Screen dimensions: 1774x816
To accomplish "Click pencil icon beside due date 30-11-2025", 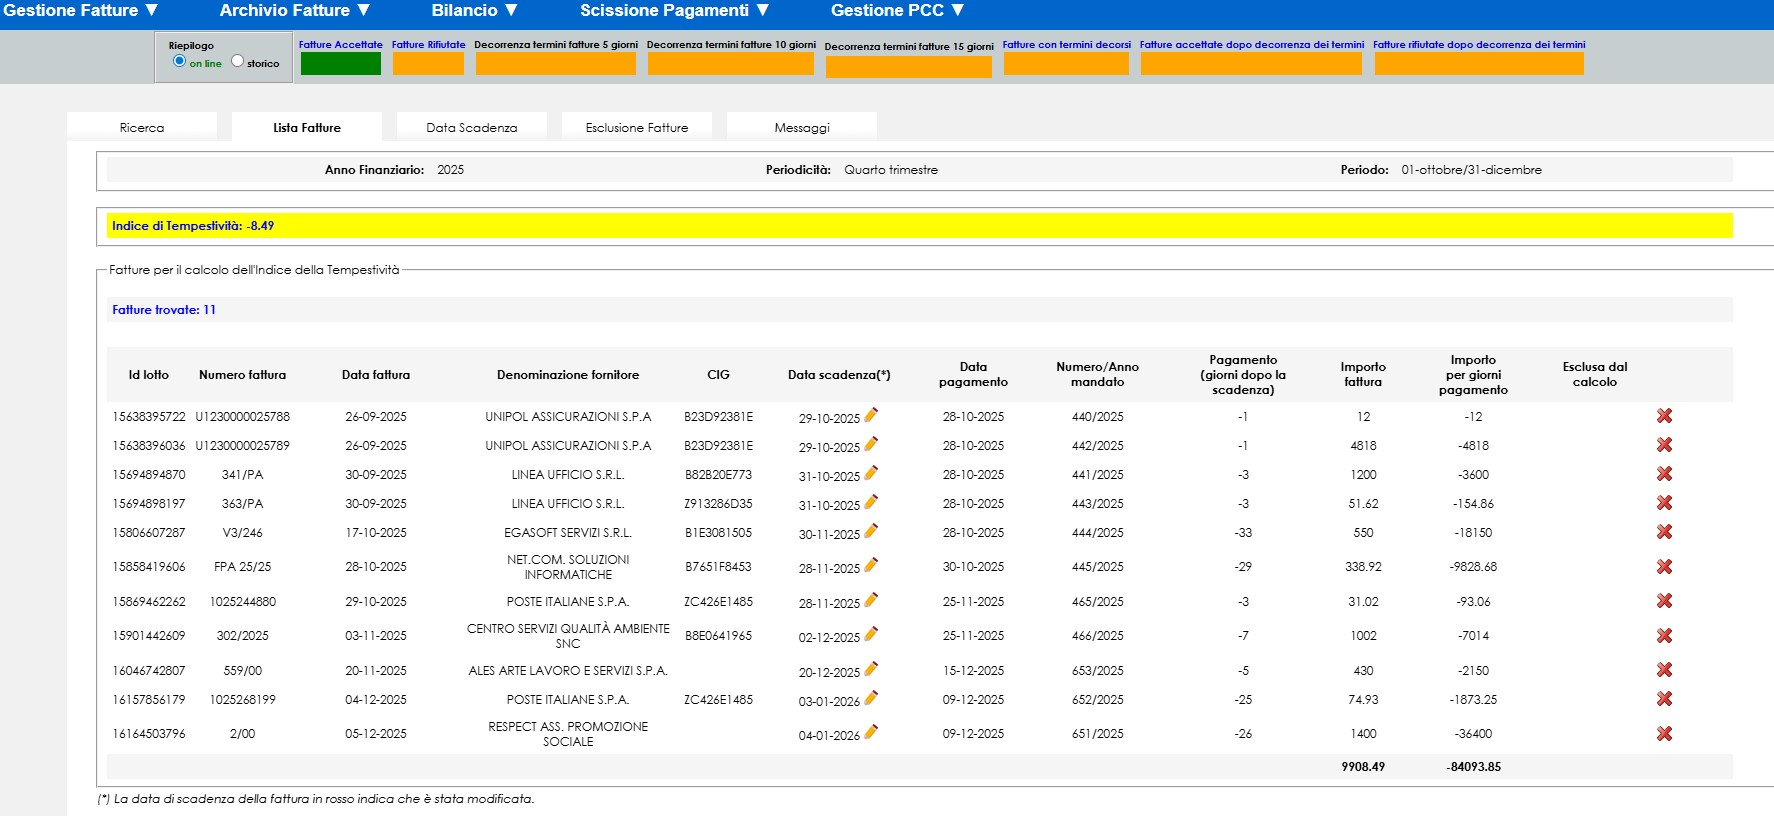I will (871, 531).
